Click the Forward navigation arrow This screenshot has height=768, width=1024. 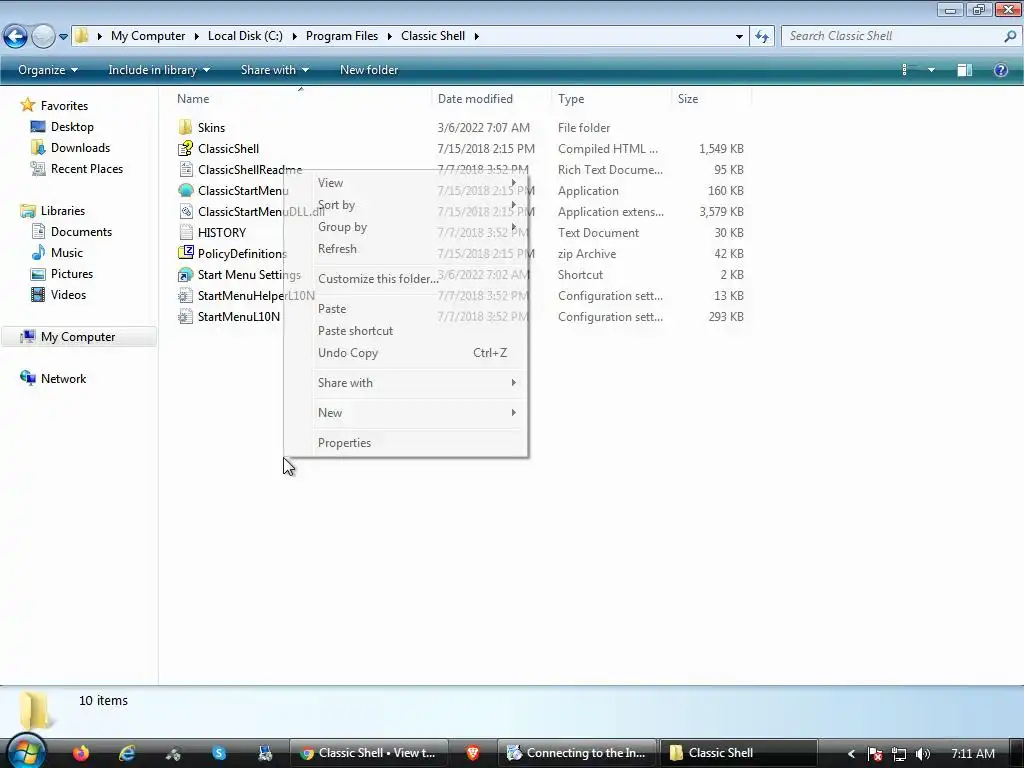[43, 36]
